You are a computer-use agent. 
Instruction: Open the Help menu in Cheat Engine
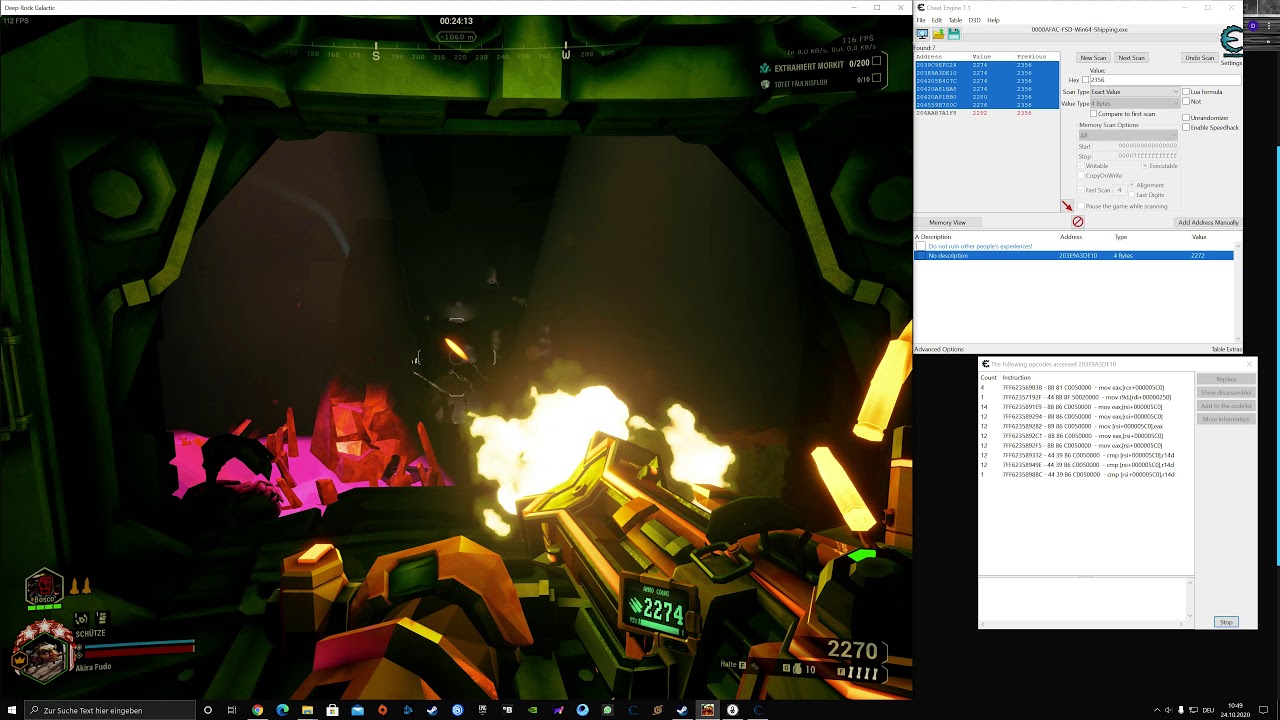pos(993,20)
